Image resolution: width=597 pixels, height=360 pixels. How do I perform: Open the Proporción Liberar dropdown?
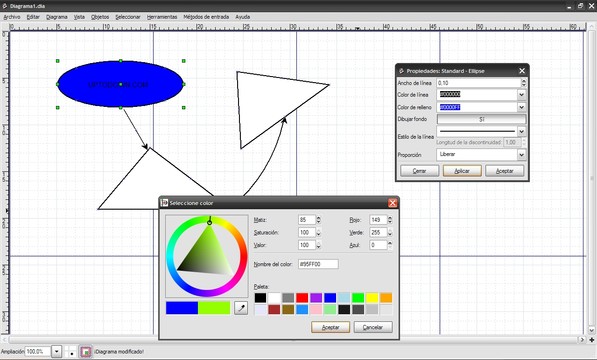[522, 155]
